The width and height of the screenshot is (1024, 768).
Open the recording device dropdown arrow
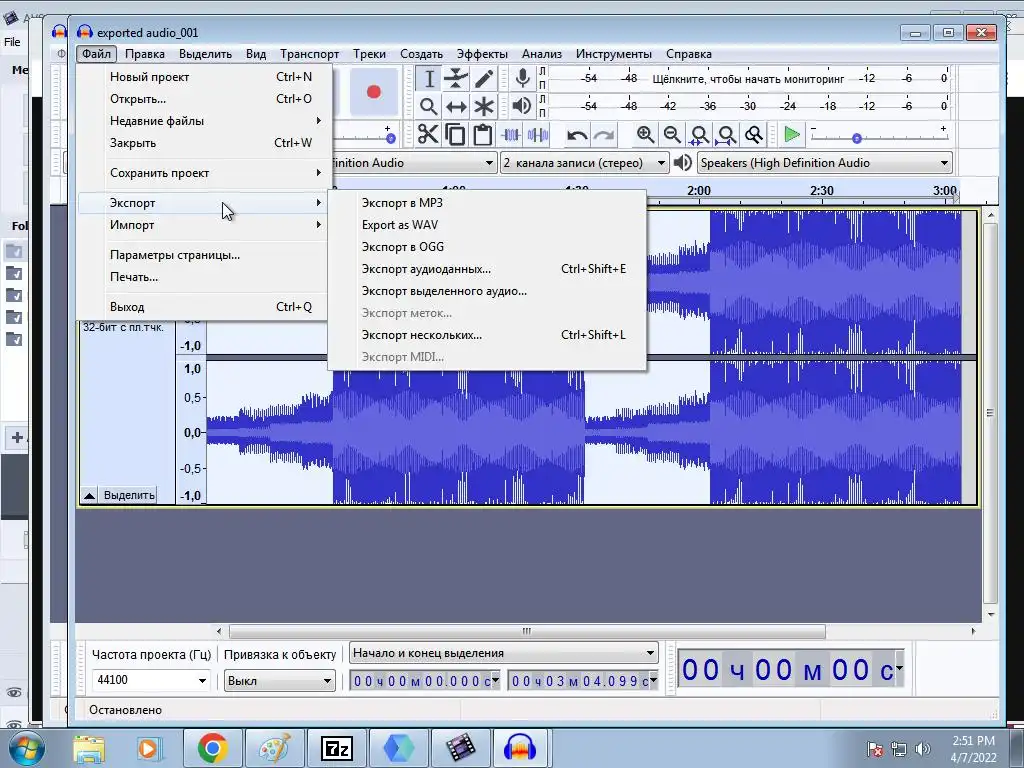coord(489,163)
